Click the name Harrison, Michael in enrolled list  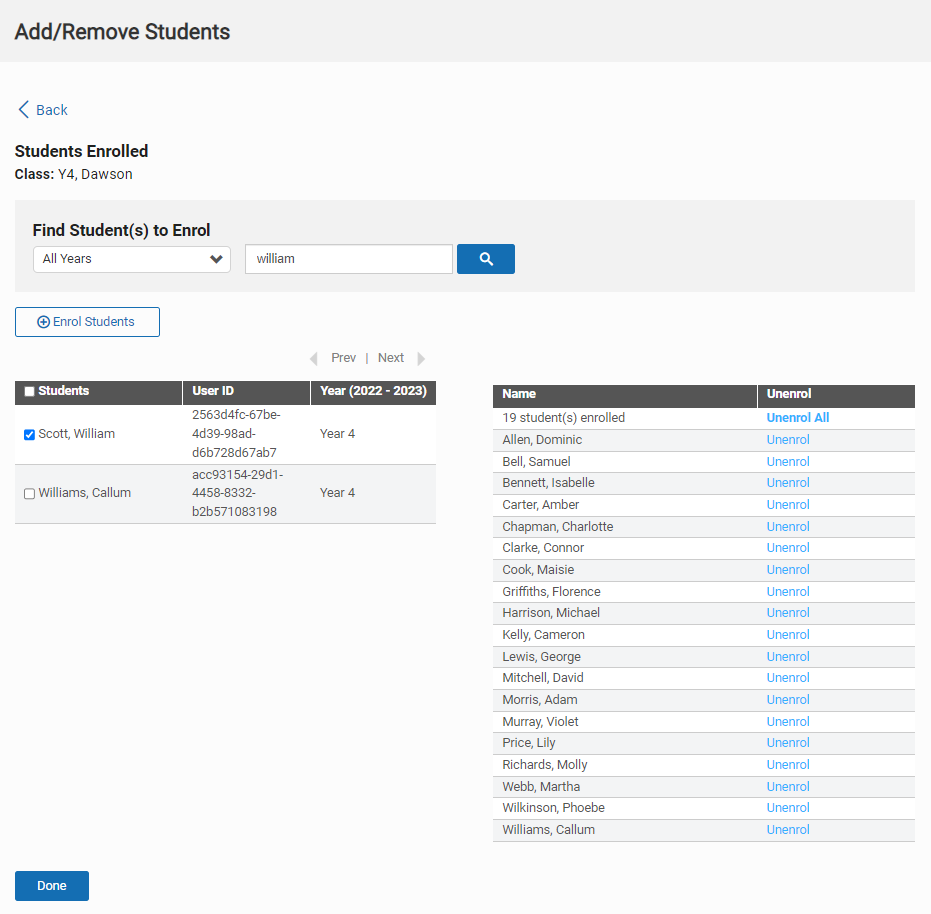pos(551,612)
